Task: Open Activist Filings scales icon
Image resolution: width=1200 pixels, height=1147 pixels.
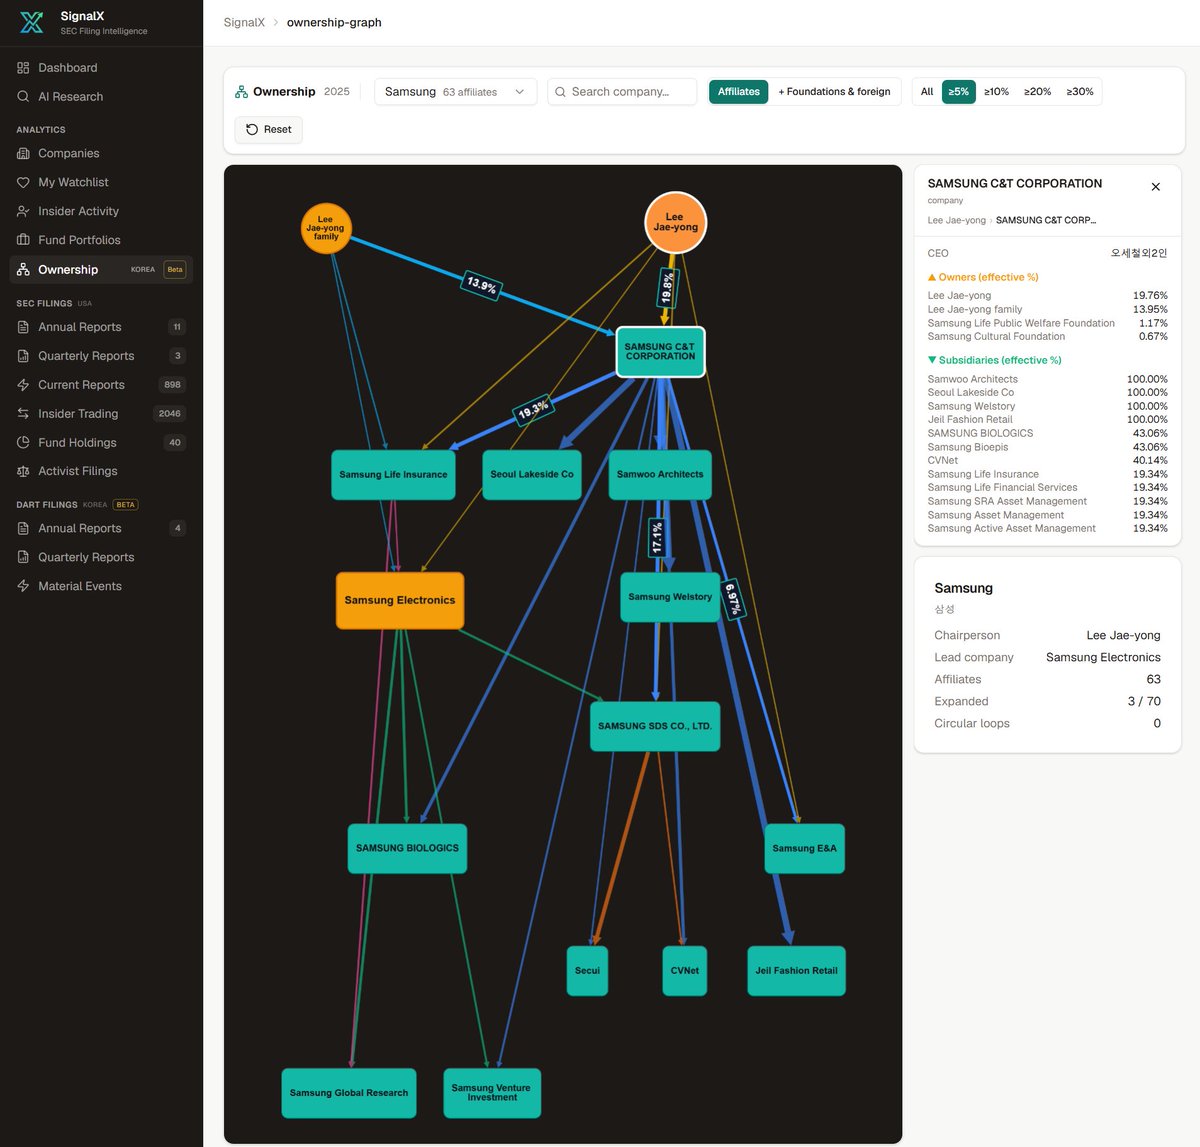Action: click(x=23, y=472)
